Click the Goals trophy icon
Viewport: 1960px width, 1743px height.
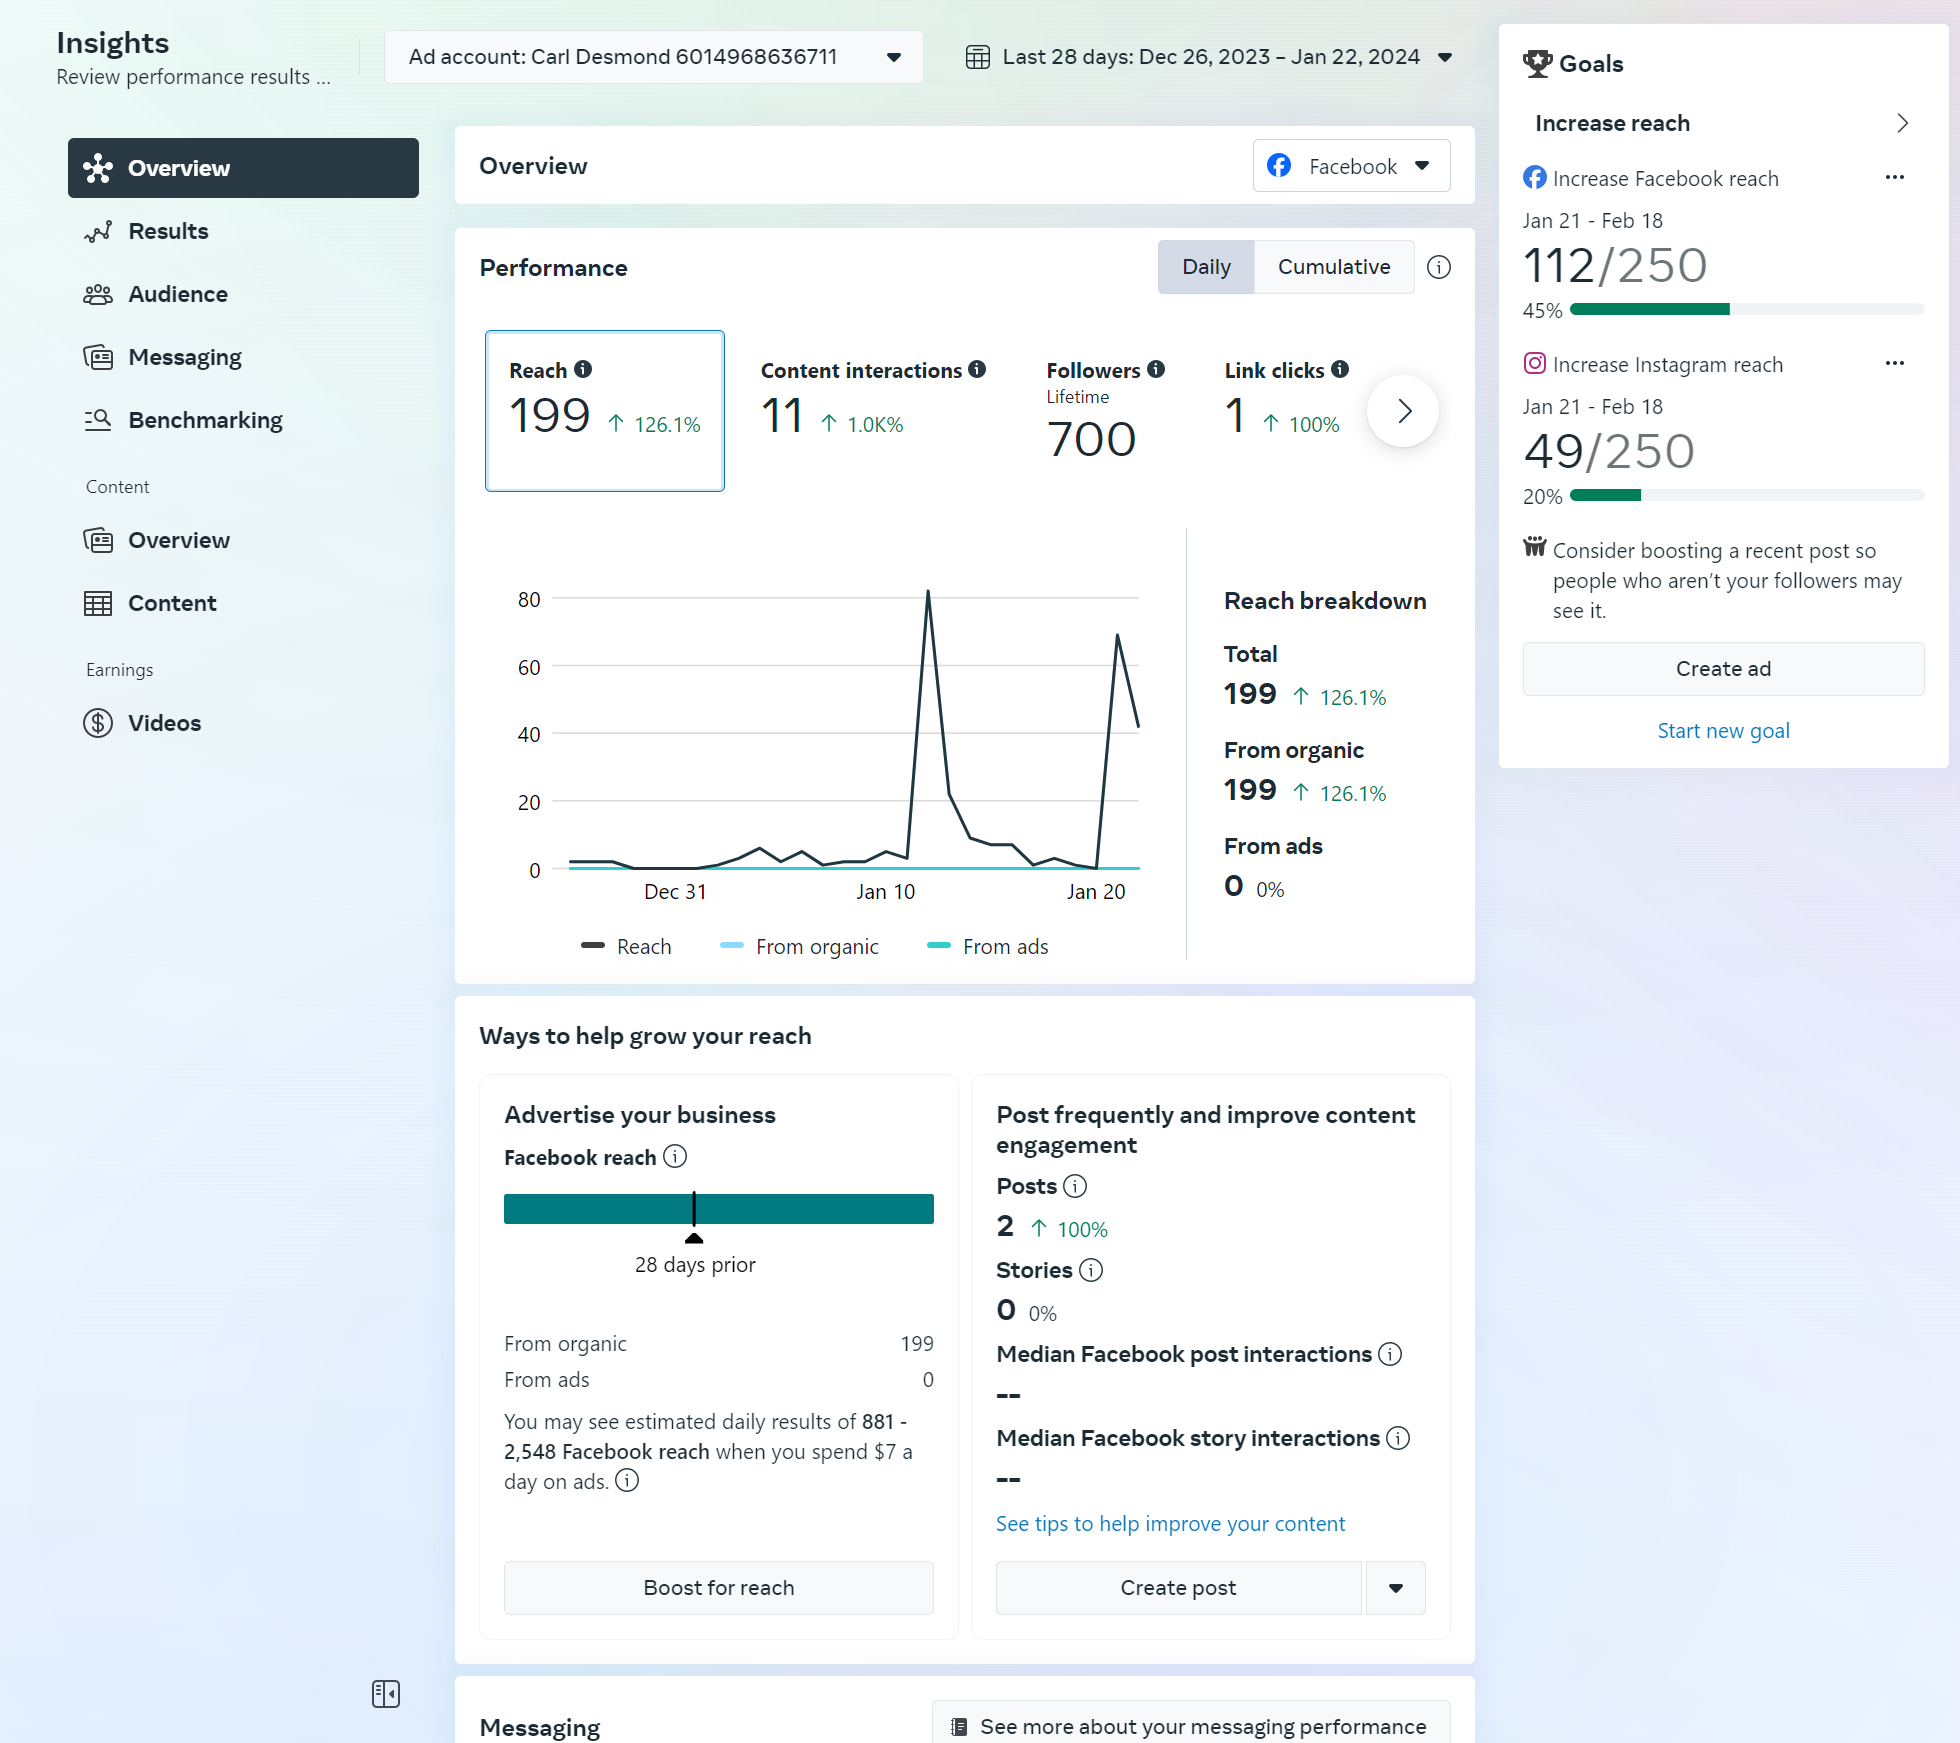[x=1537, y=63]
